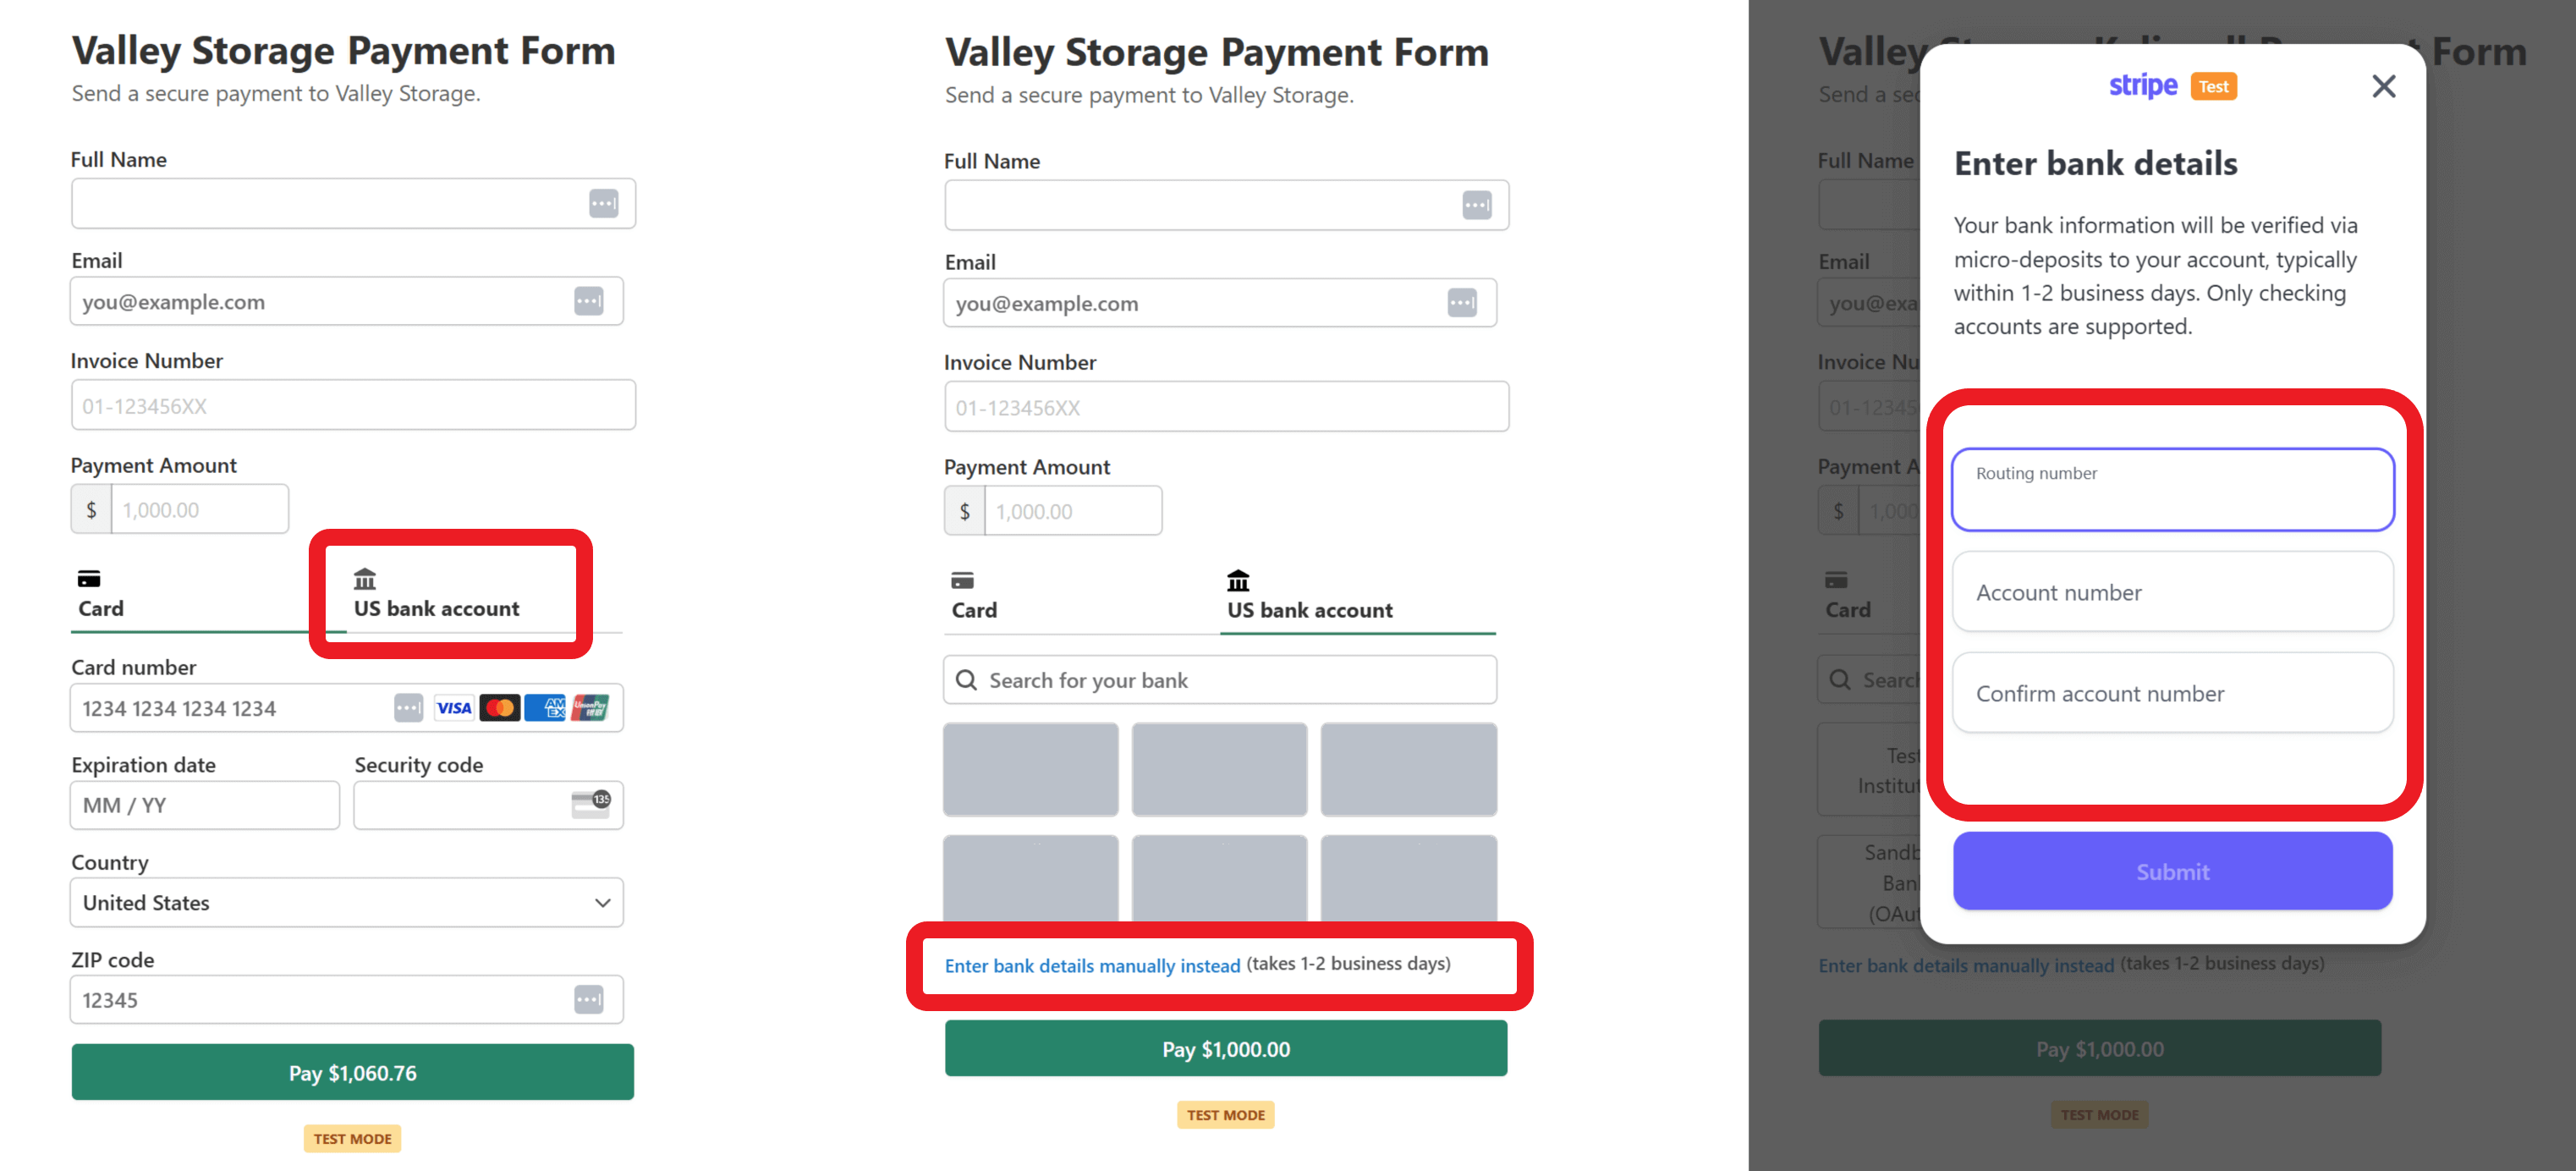
Task: Click the UnionPay card brand icon
Action: [x=590, y=708]
